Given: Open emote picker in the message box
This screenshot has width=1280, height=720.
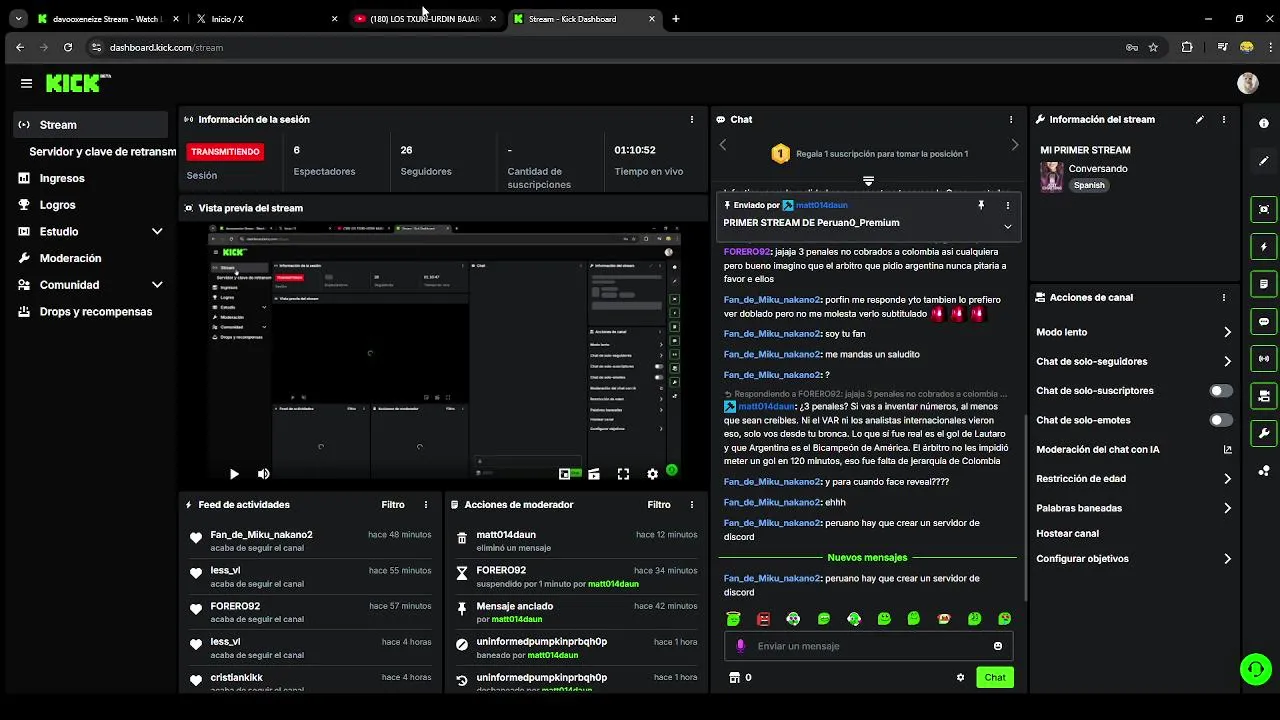Looking at the screenshot, I should pyautogui.click(x=997, y=646).
